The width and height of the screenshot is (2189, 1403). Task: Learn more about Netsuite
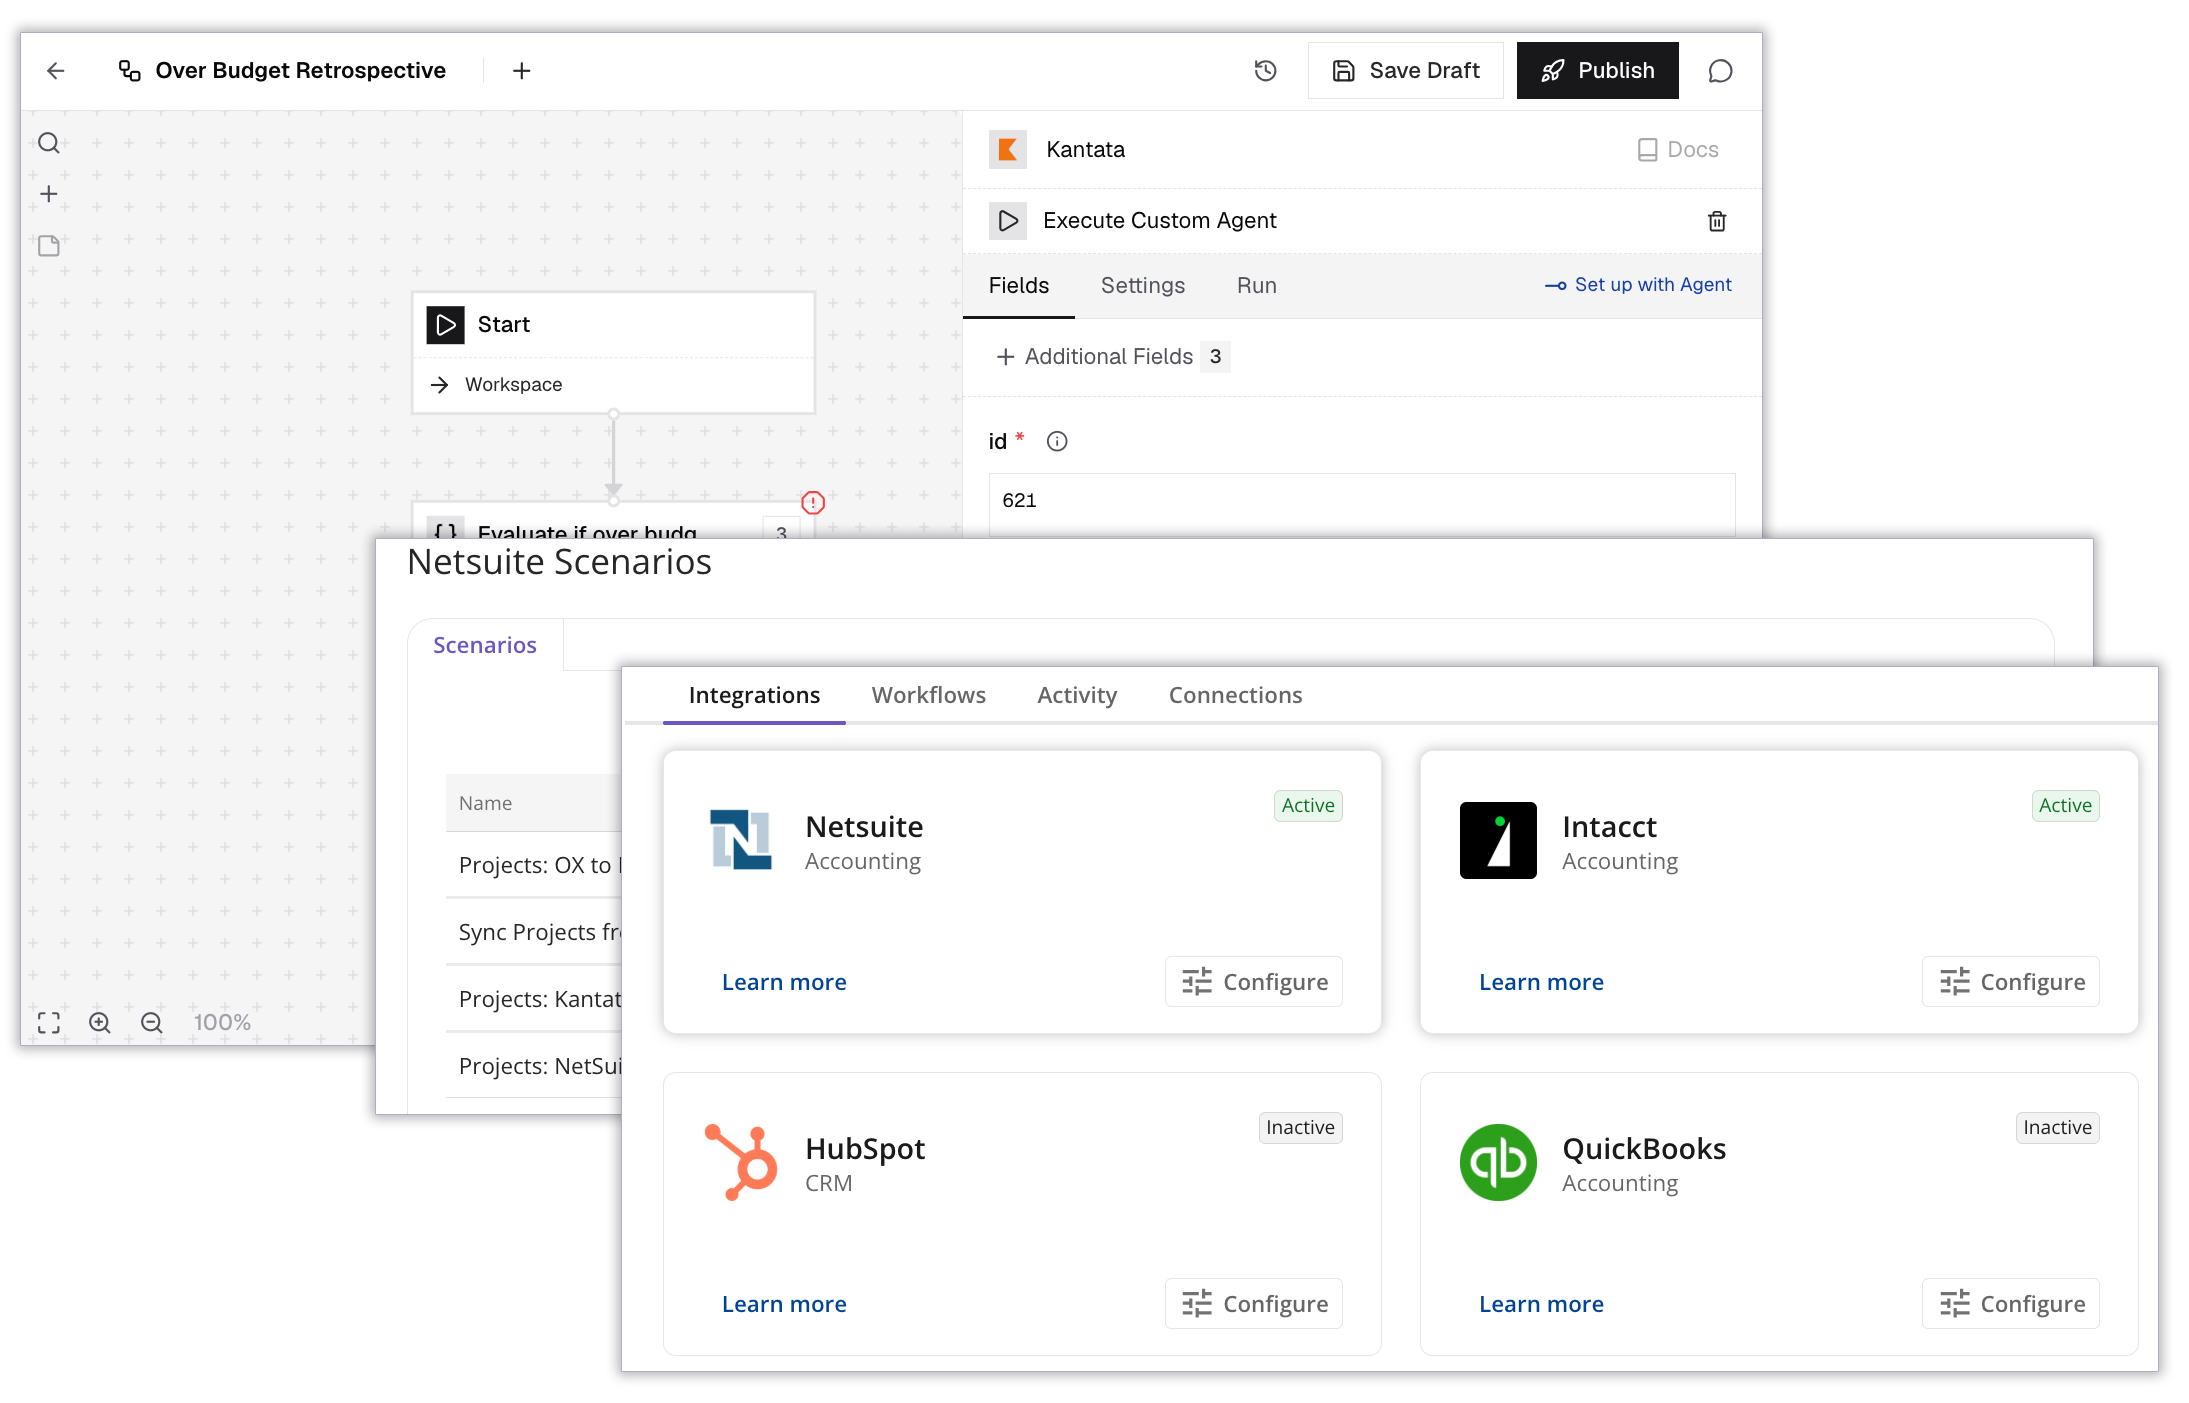point(784,982)
